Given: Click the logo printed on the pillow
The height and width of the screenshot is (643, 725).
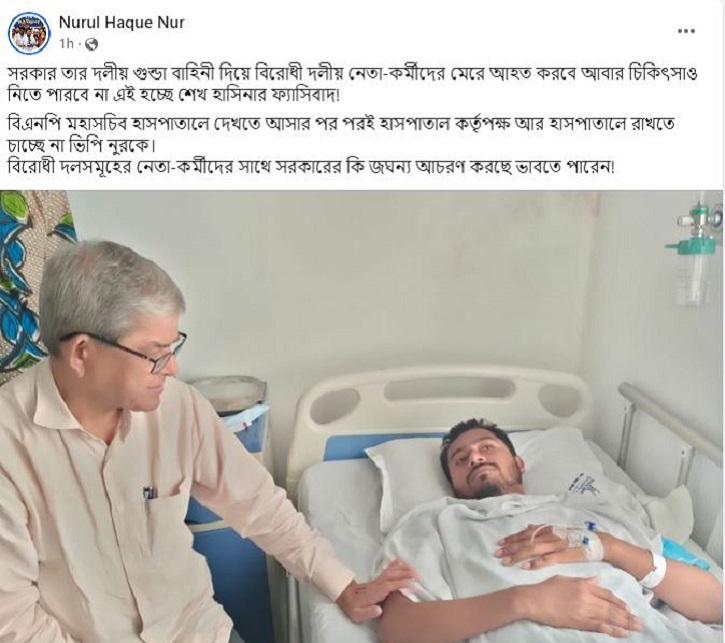Looking at the screenshot, I should tap(586, 485).
